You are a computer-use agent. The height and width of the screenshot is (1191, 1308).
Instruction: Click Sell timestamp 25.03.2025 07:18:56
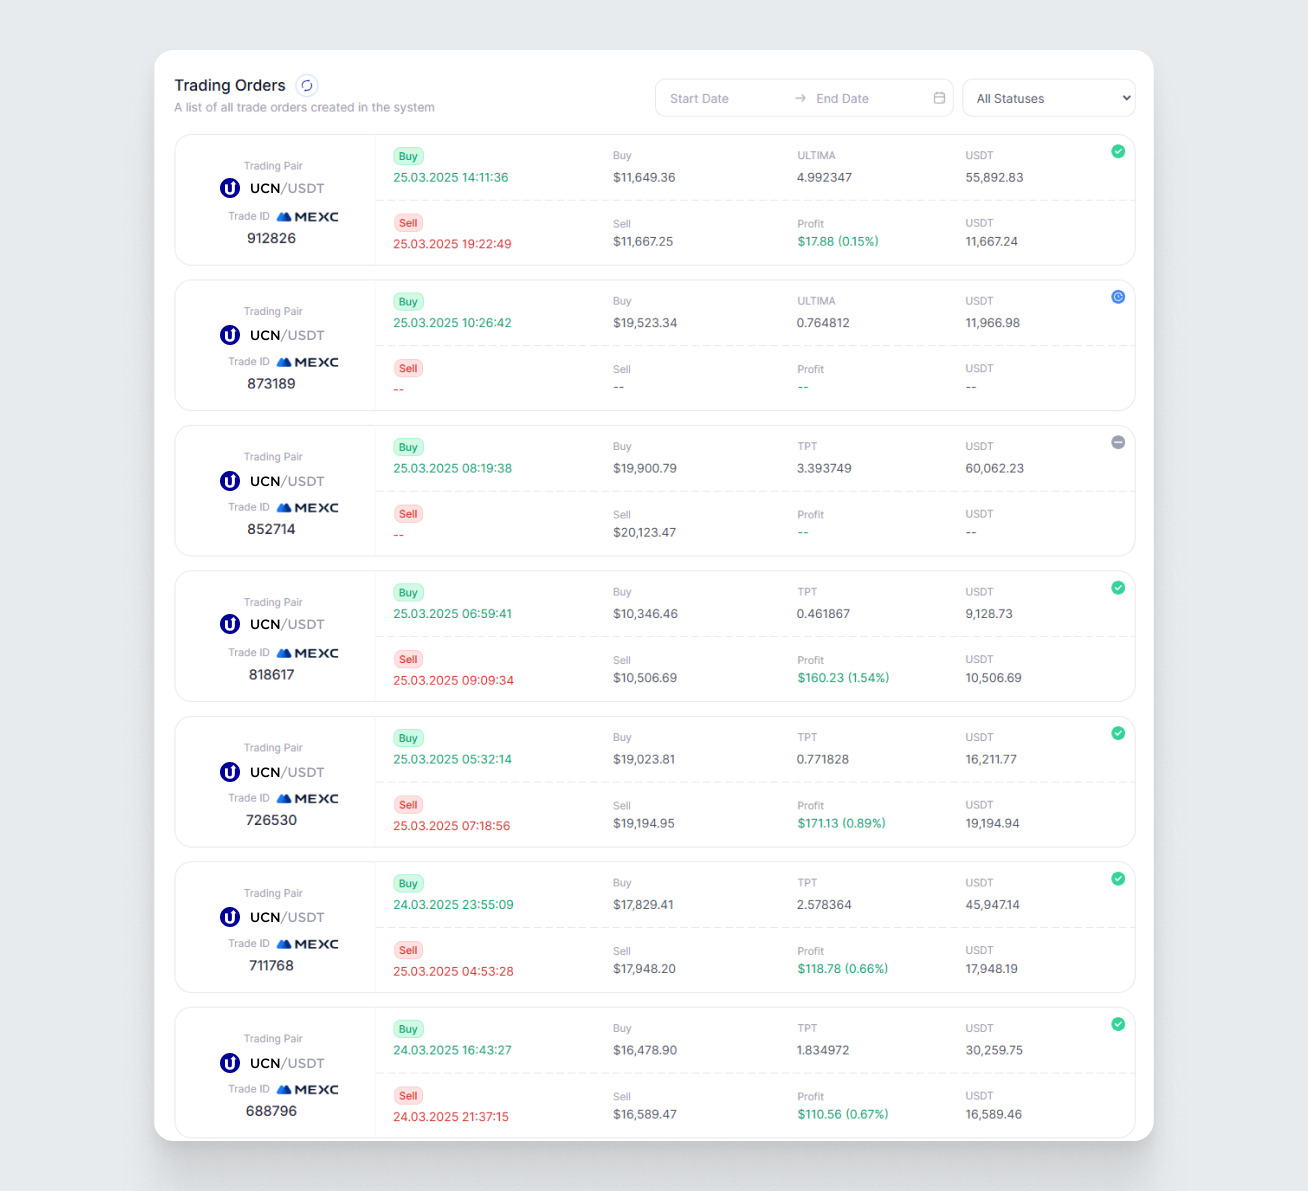(452, 826)
